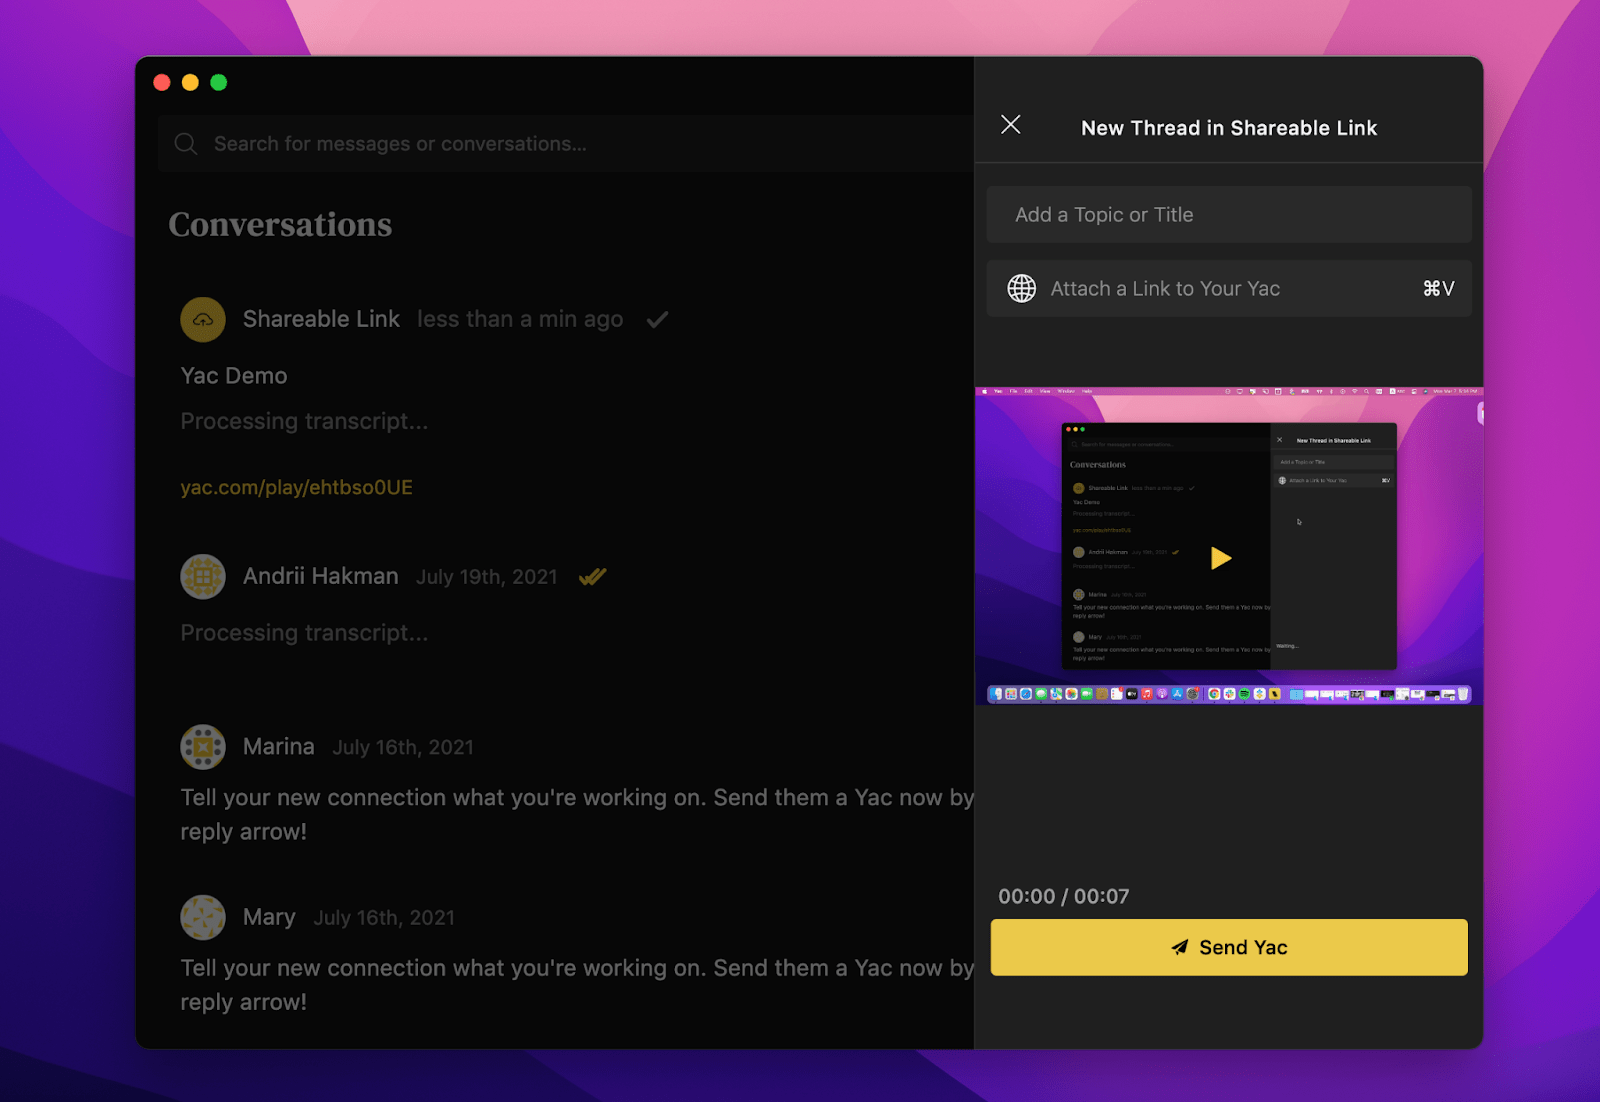
Task: Click Andrii Hakman's avatar icon
Action: coord(203,577)
